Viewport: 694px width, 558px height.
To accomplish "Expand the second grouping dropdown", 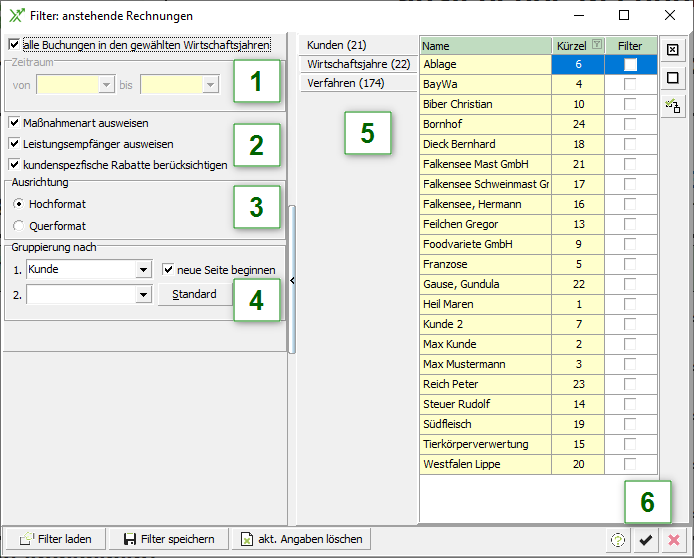I will (x=143, y=295).
